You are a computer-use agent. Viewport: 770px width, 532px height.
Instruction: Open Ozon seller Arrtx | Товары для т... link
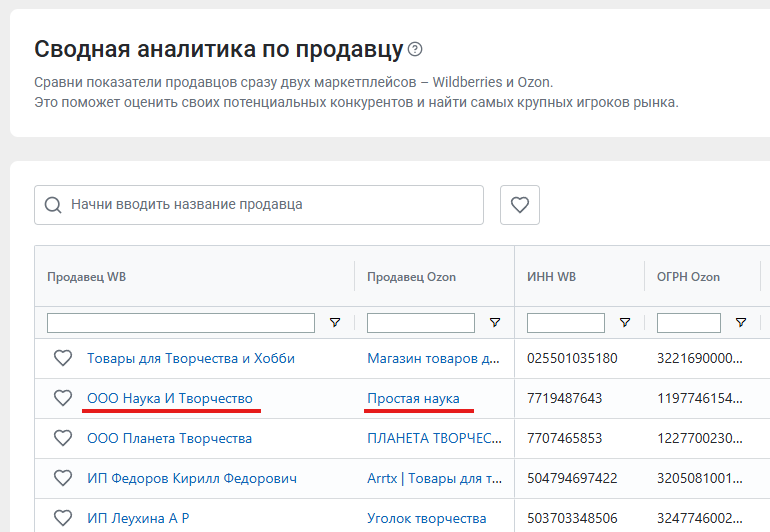coord(435,478)
